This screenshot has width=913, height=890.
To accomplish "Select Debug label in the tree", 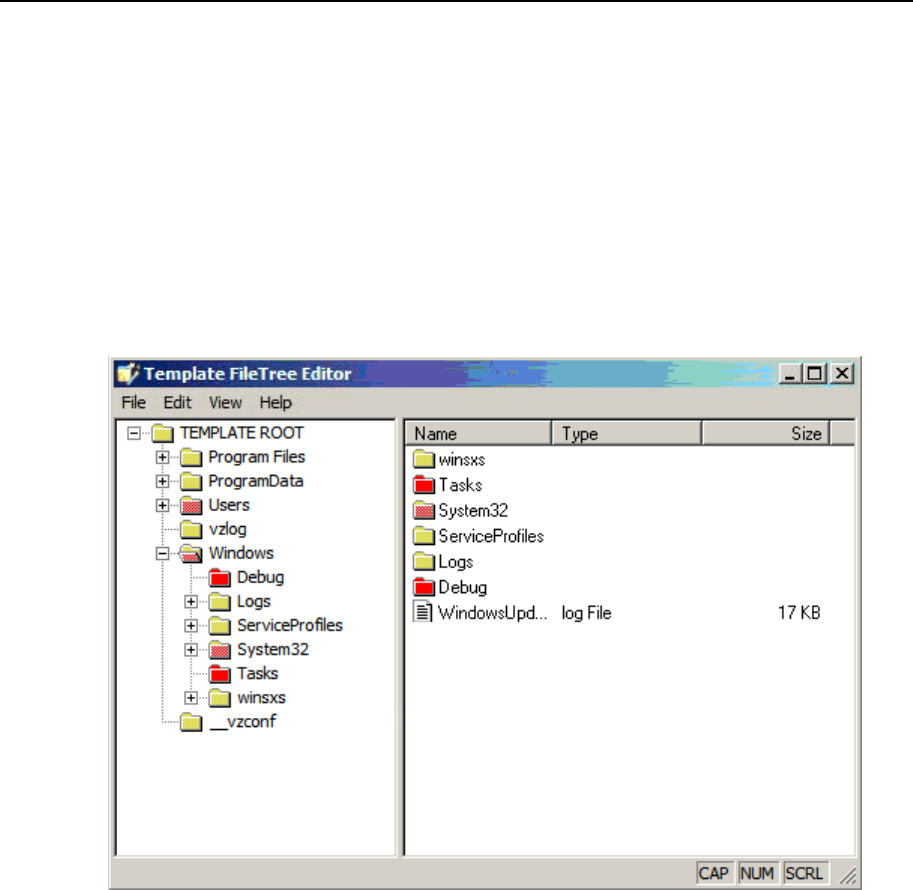I will (x=260, y=577).
